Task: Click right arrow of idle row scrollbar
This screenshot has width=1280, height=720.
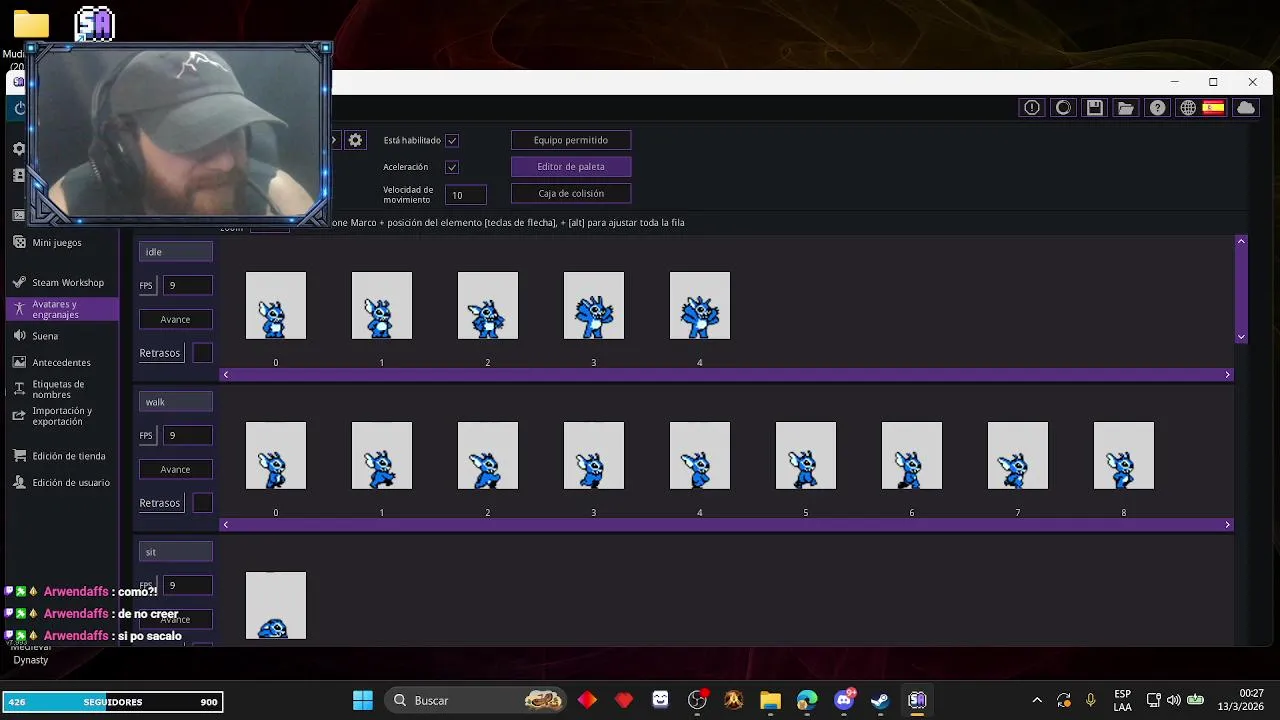Action: (x=1227, y=375)
